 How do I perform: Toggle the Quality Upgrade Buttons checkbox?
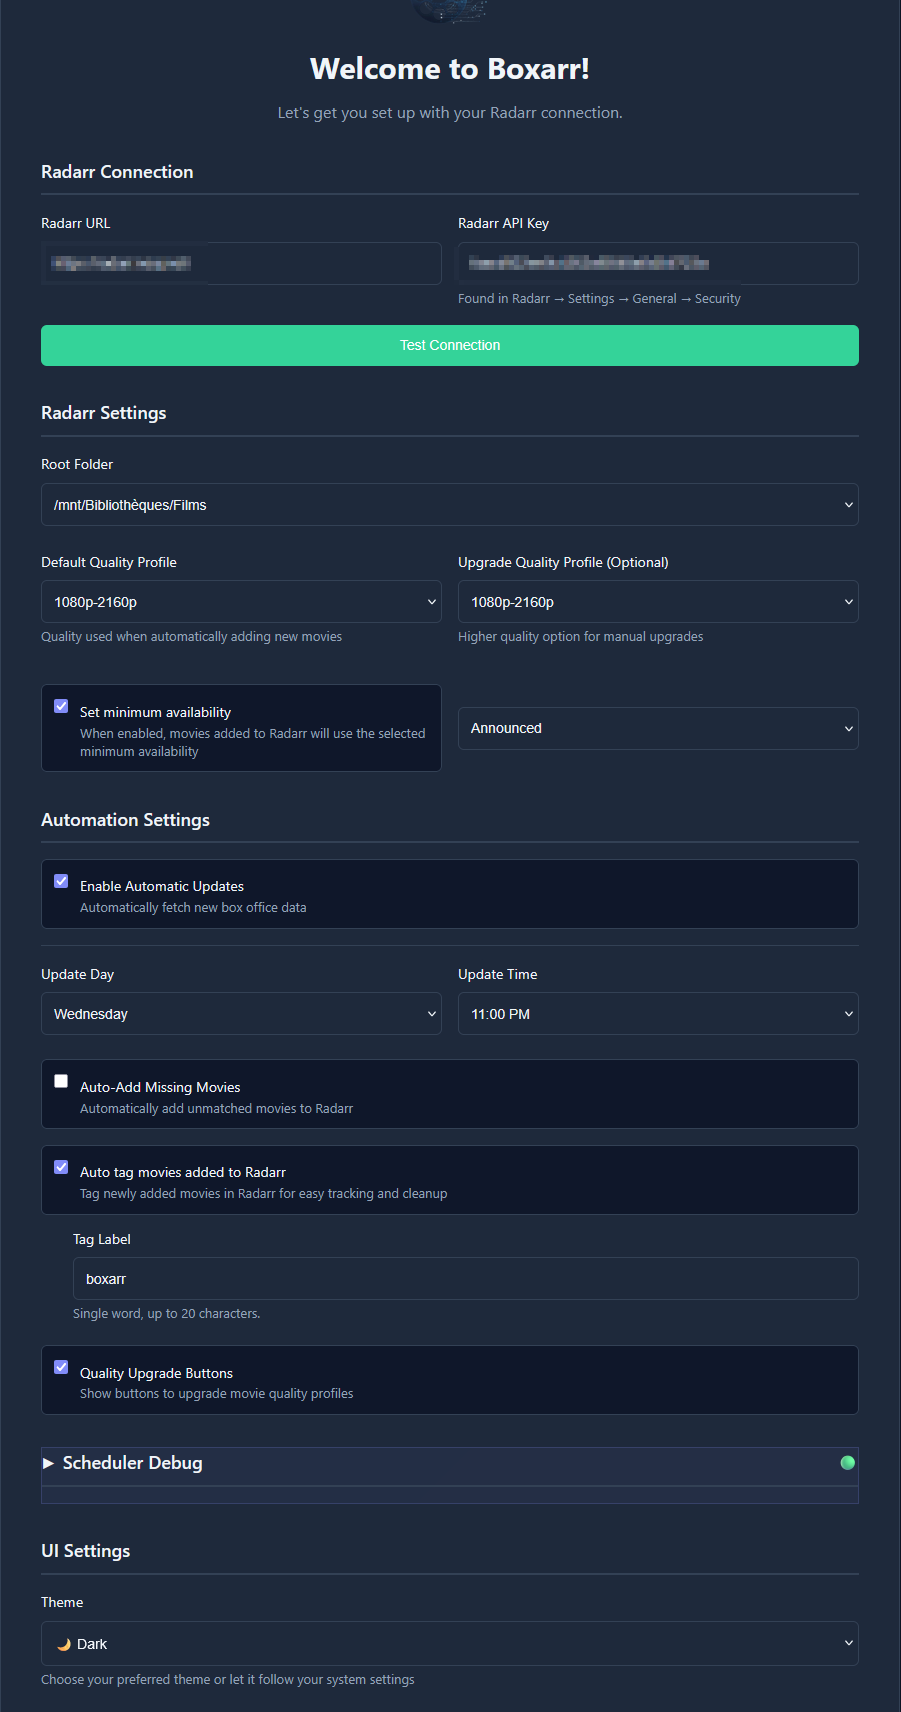(x=61, y=1367)
